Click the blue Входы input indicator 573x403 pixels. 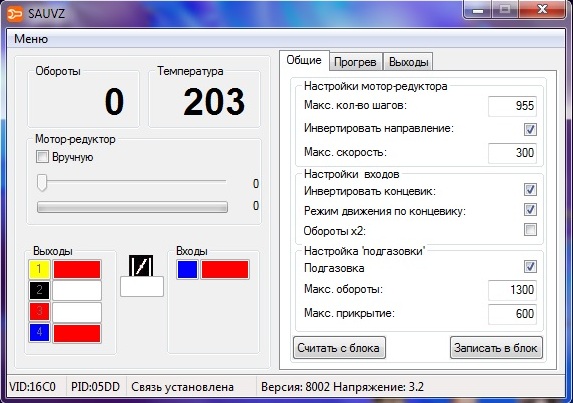click(187, 270)
